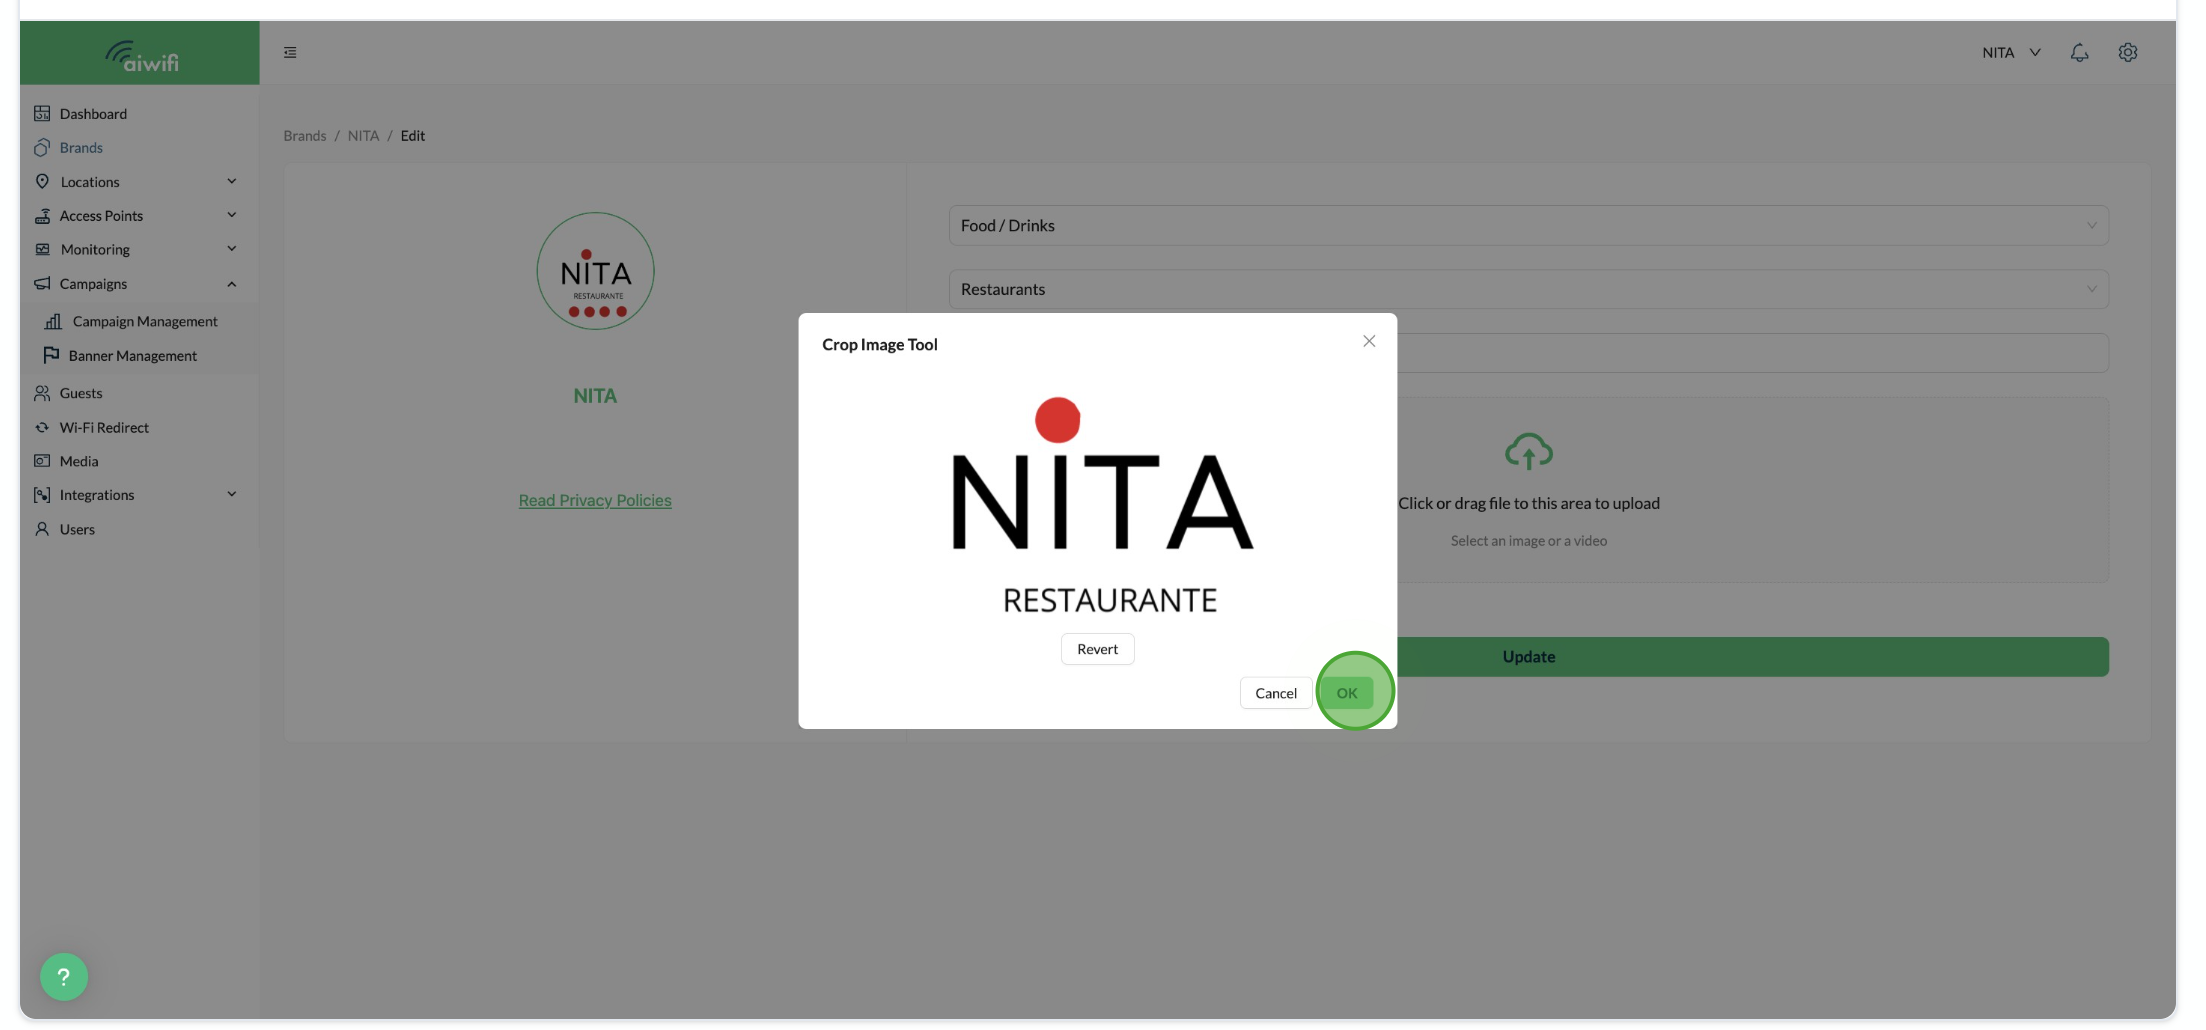Open the notifications bell
The image size is (2206, 1030).
point(2079,53)
